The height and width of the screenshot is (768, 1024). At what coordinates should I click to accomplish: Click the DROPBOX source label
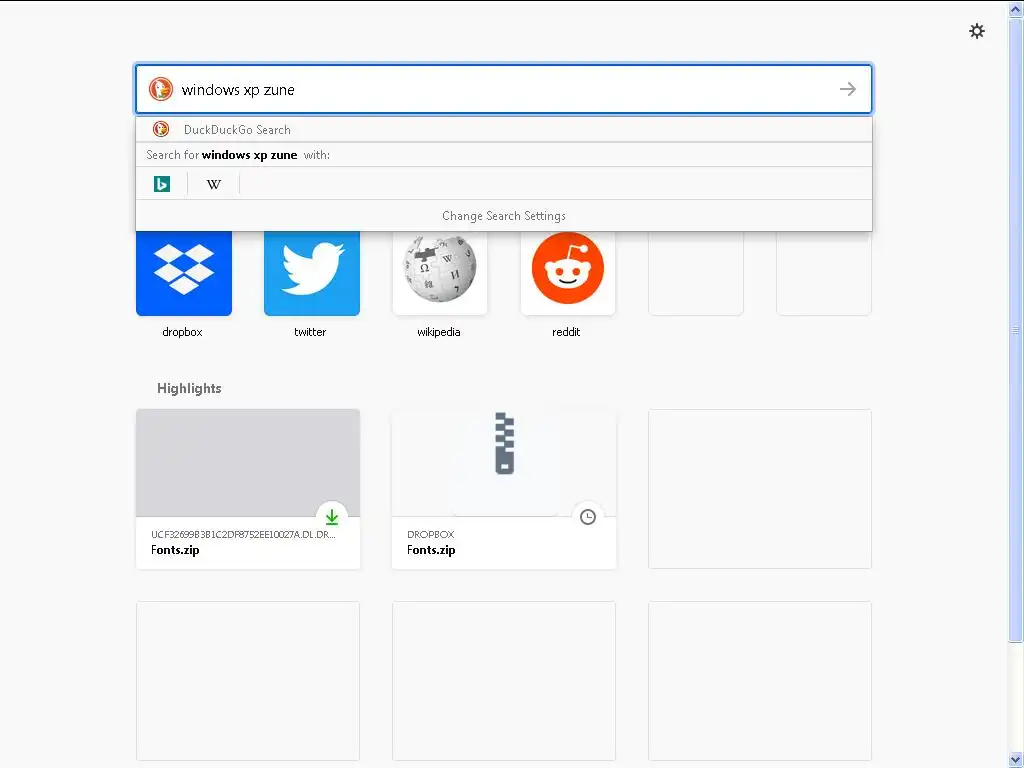(430, 534)
